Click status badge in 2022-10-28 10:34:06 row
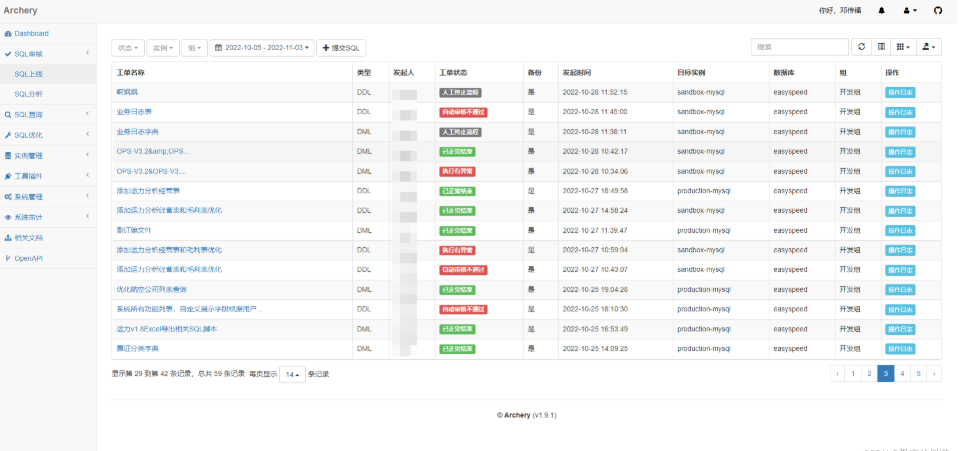 click(457, 171)
